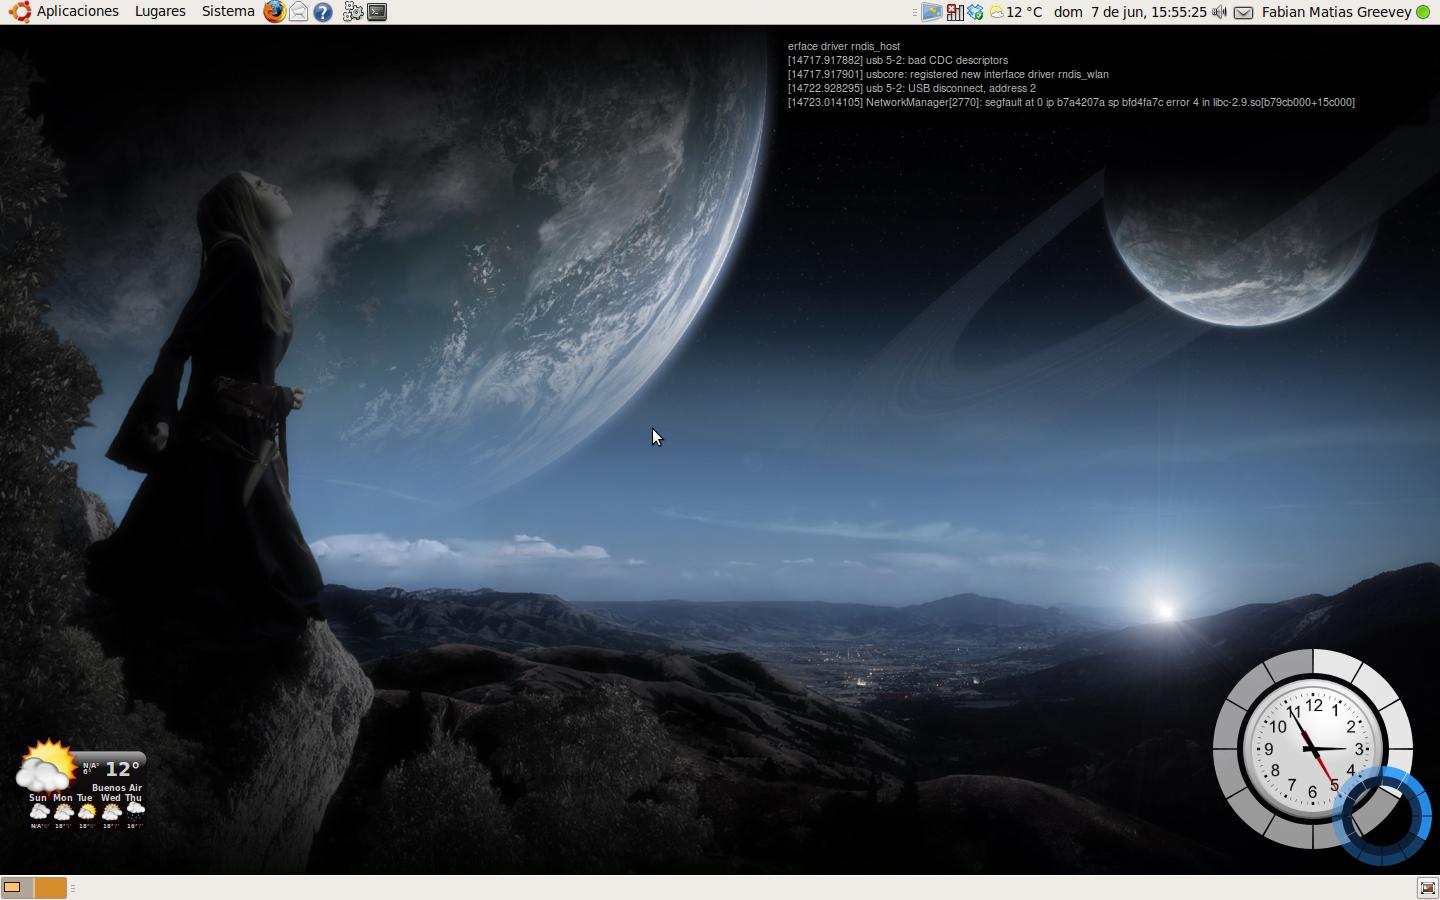Click the volume speaker icon
The height and width of the screenshot is (900, 1440).
1219,12
